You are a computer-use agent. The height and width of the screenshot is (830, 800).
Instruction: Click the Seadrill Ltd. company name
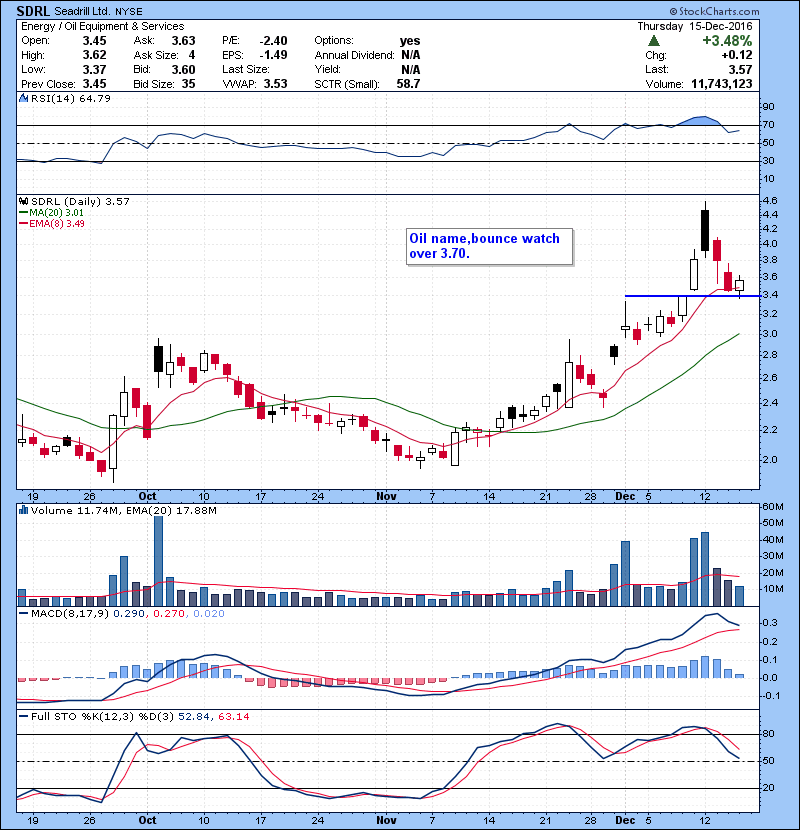coord(83,11)
